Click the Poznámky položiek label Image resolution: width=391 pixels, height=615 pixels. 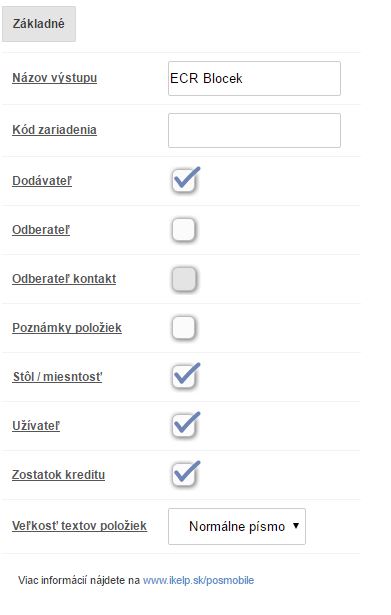click(67, 328)
